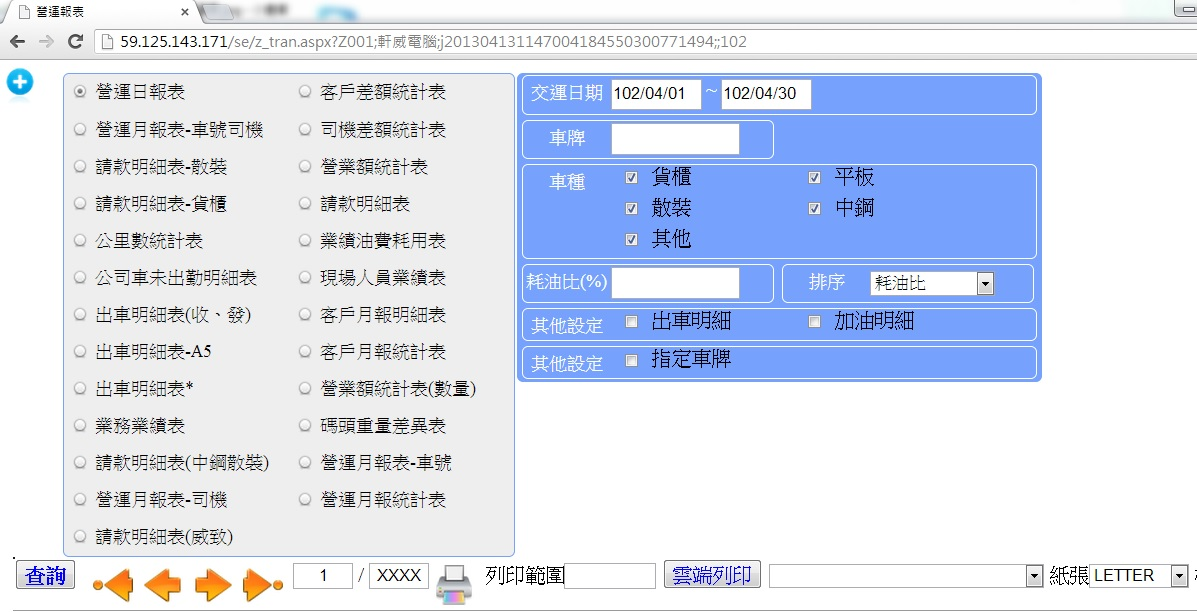Select 請款明細表 radio option
The width and height of the screenshot is (1197, 612).
click(305, 203)
